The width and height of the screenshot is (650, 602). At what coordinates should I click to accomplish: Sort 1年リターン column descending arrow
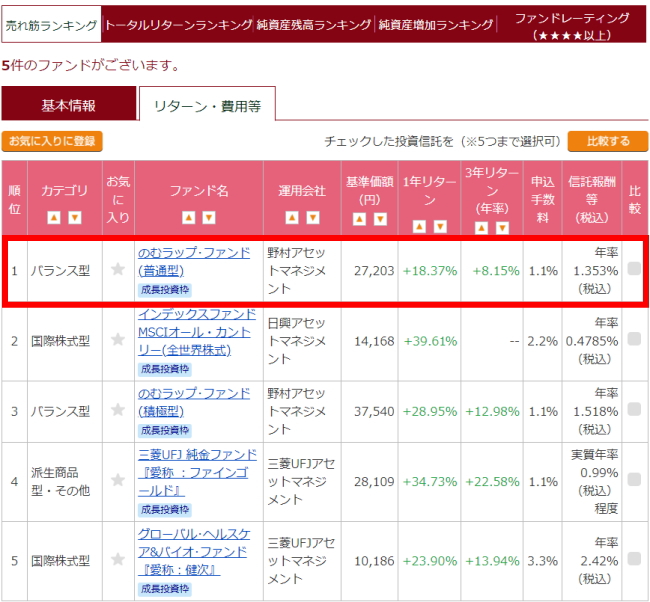click(440, 226)
